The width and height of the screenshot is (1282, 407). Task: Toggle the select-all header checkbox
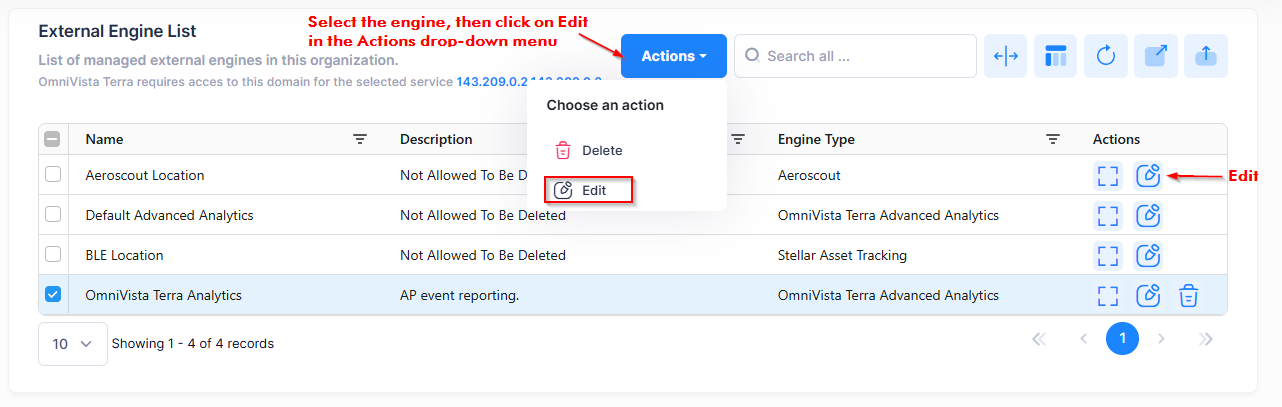tap(54, 140)
